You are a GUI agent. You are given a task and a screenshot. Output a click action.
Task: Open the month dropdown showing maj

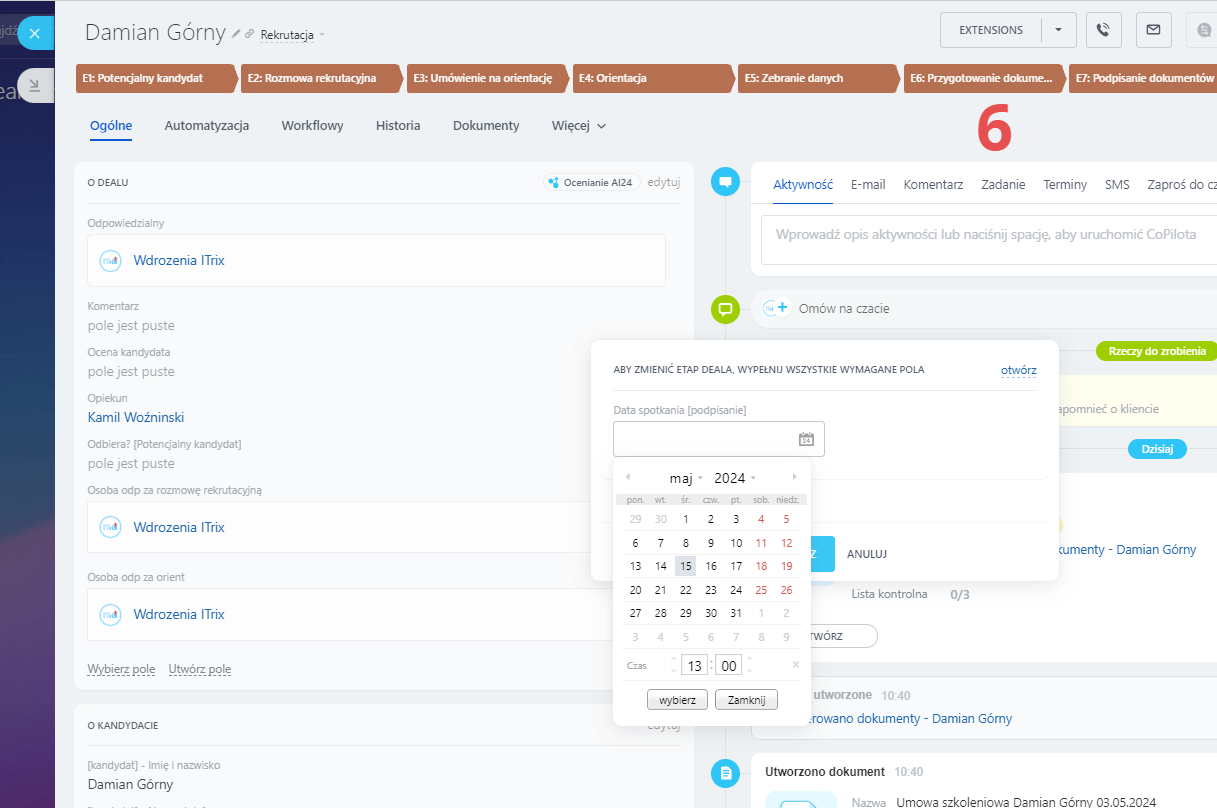pos(685,478)
